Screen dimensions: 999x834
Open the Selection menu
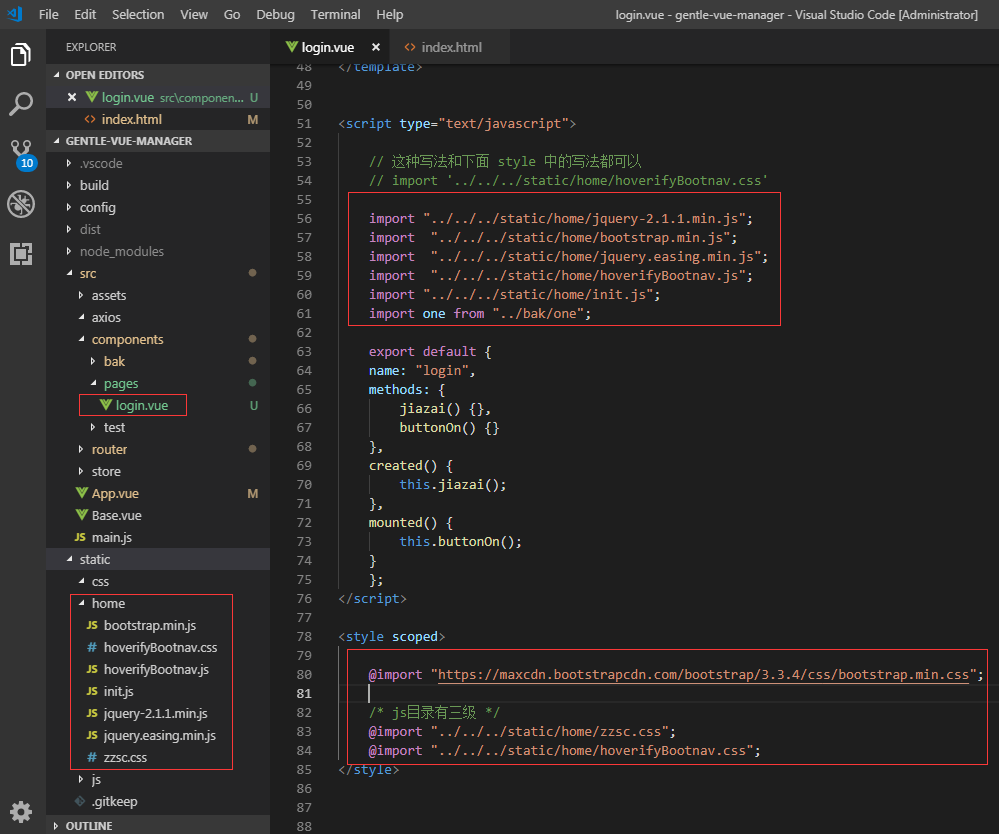(x=138, y=14)
